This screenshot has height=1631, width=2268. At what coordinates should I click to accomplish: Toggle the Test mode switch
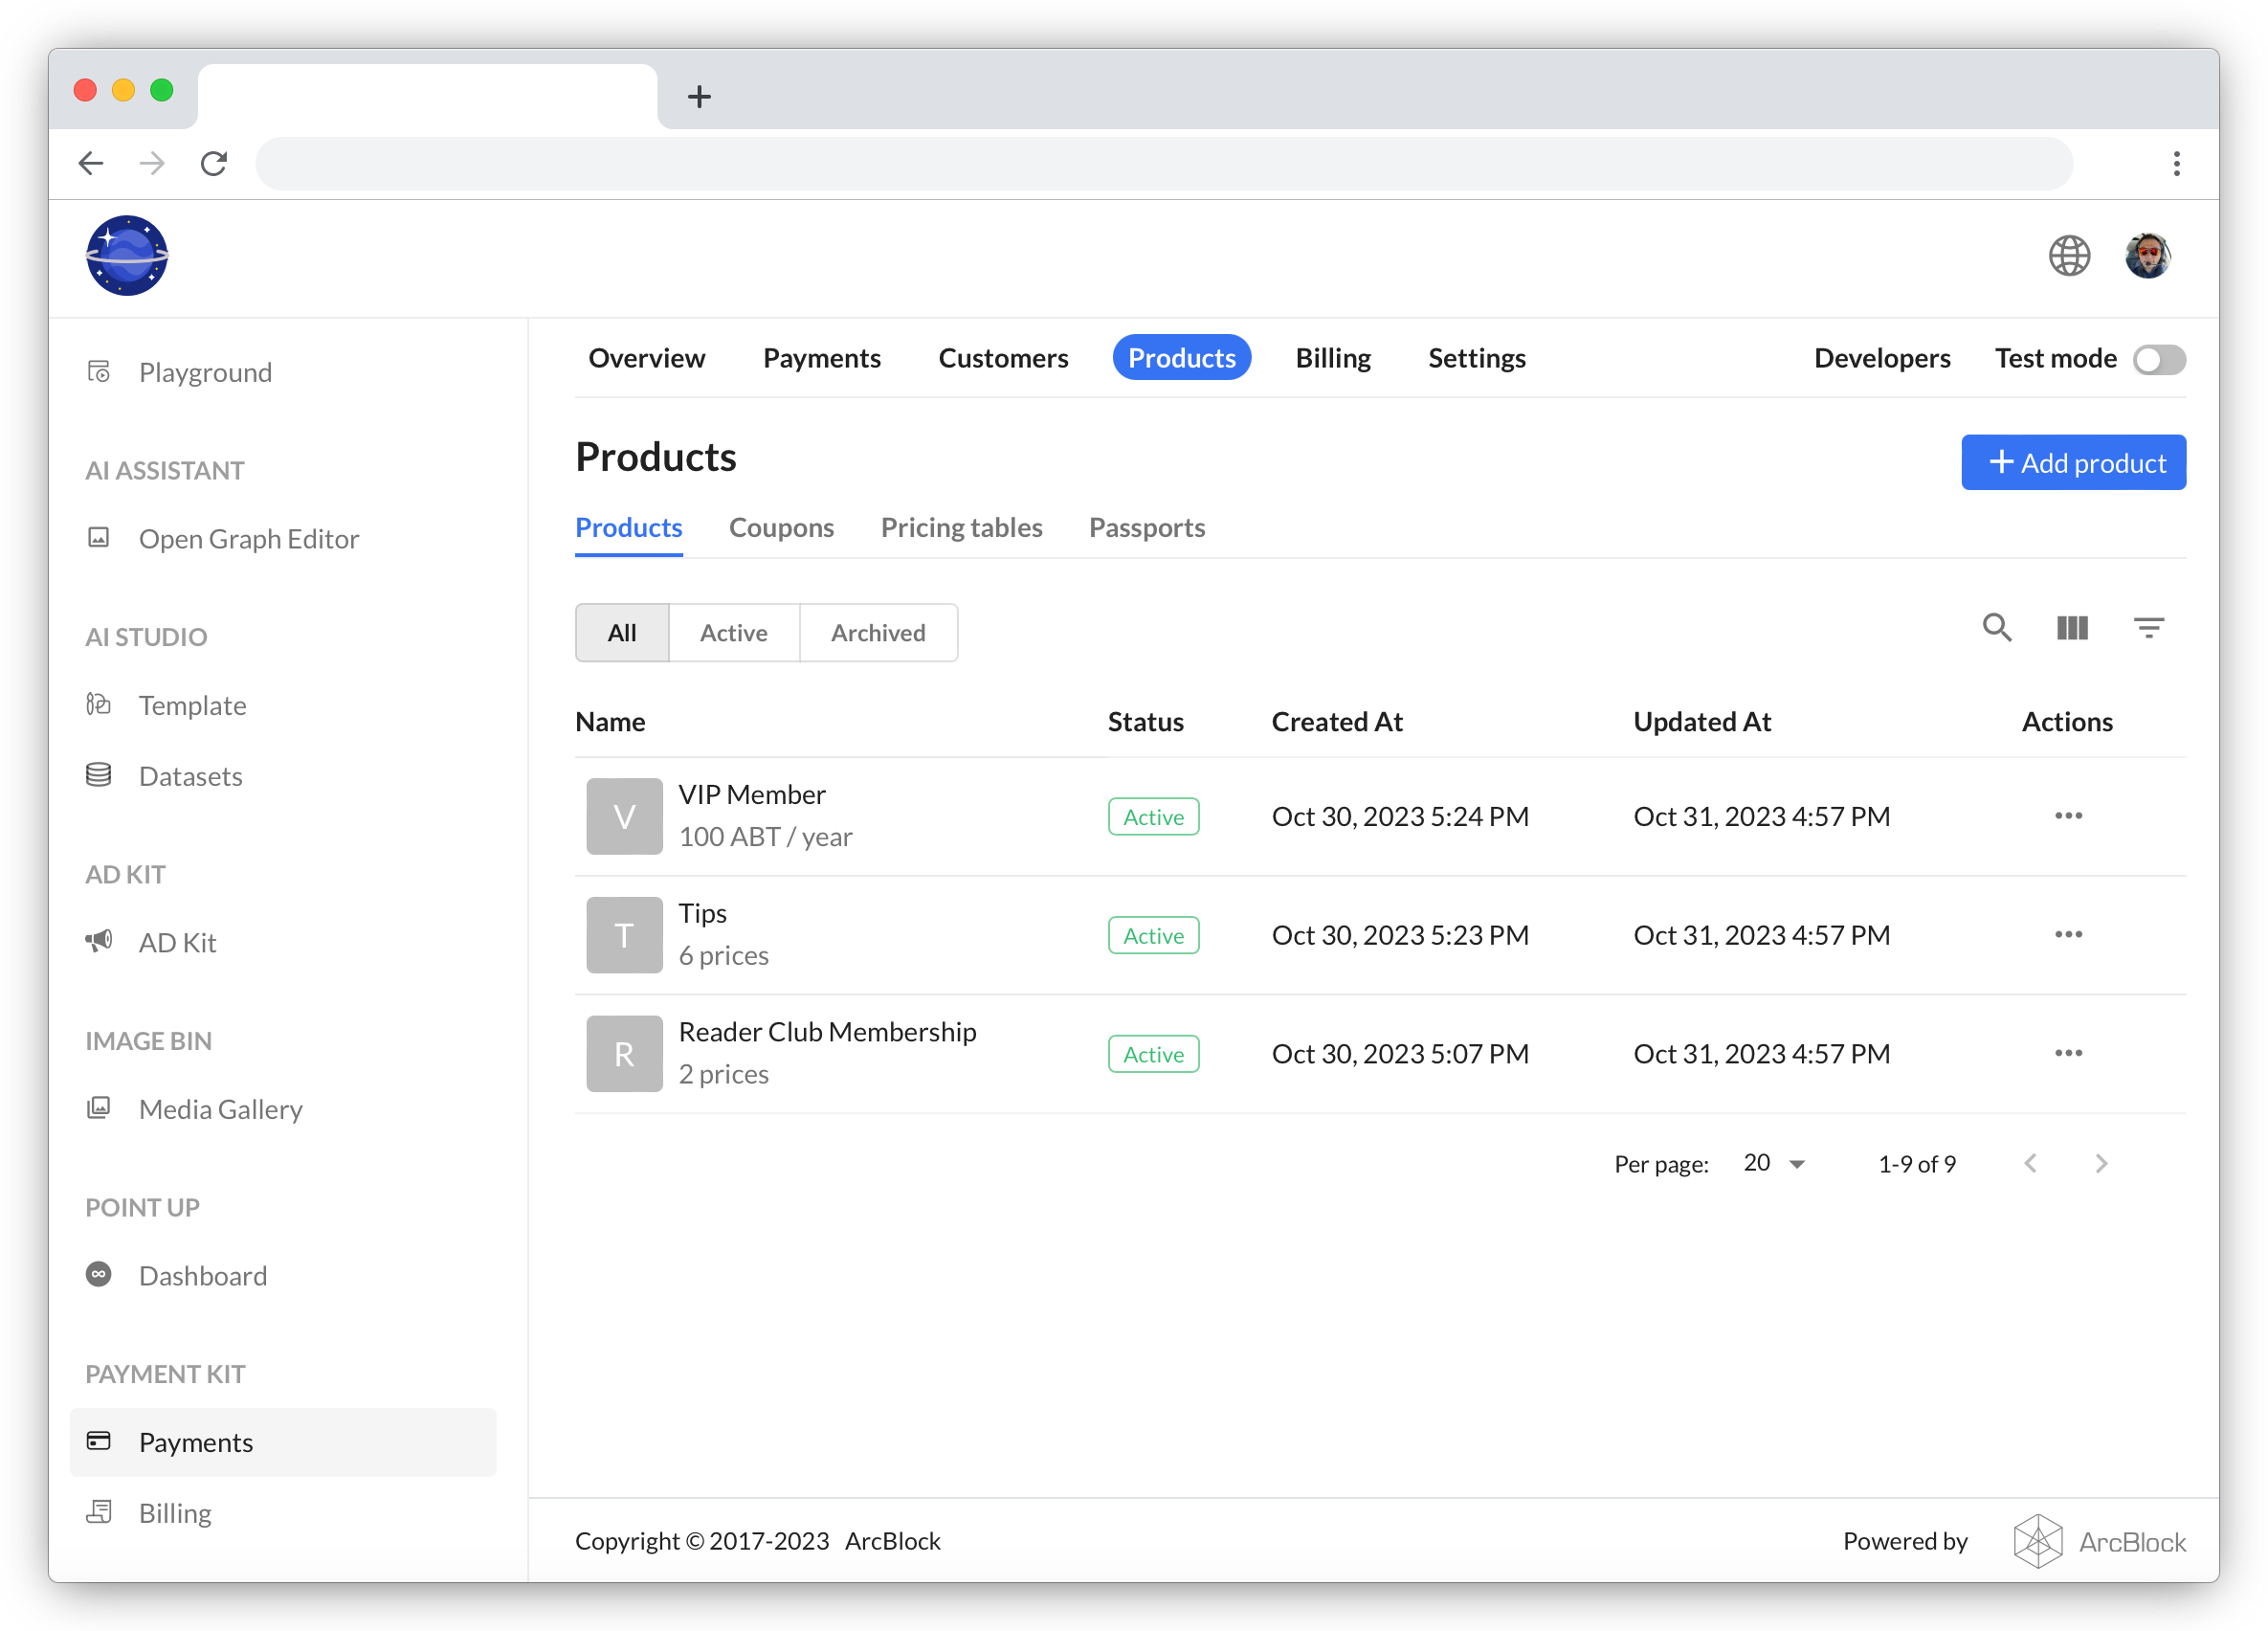[x=2158, y=359]
